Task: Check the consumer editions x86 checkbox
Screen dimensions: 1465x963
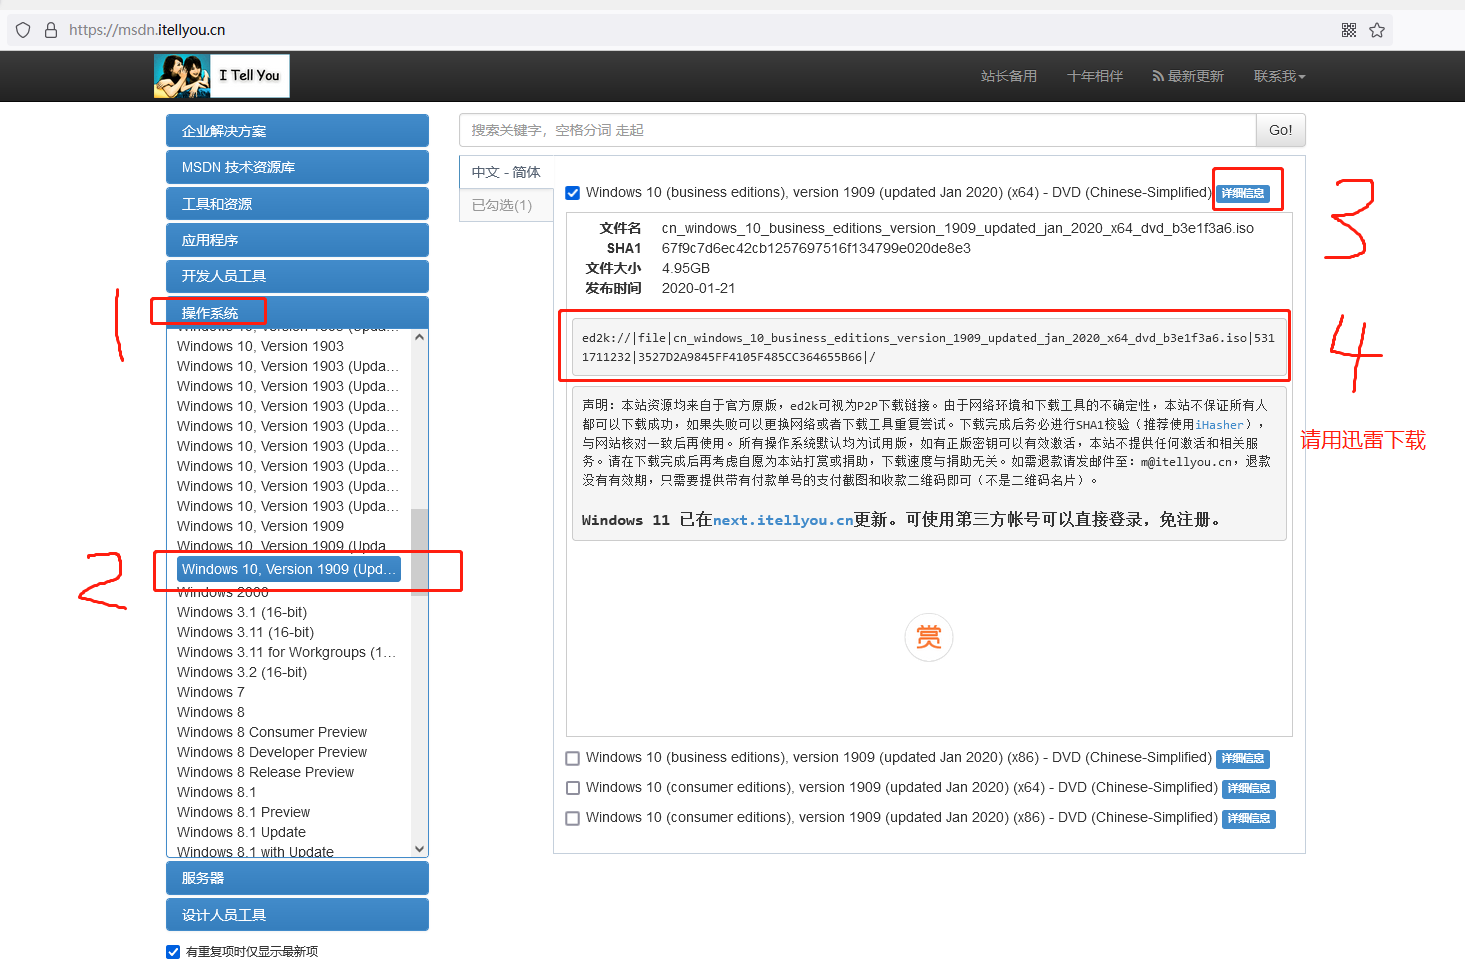Action: (x=573, y=818)
